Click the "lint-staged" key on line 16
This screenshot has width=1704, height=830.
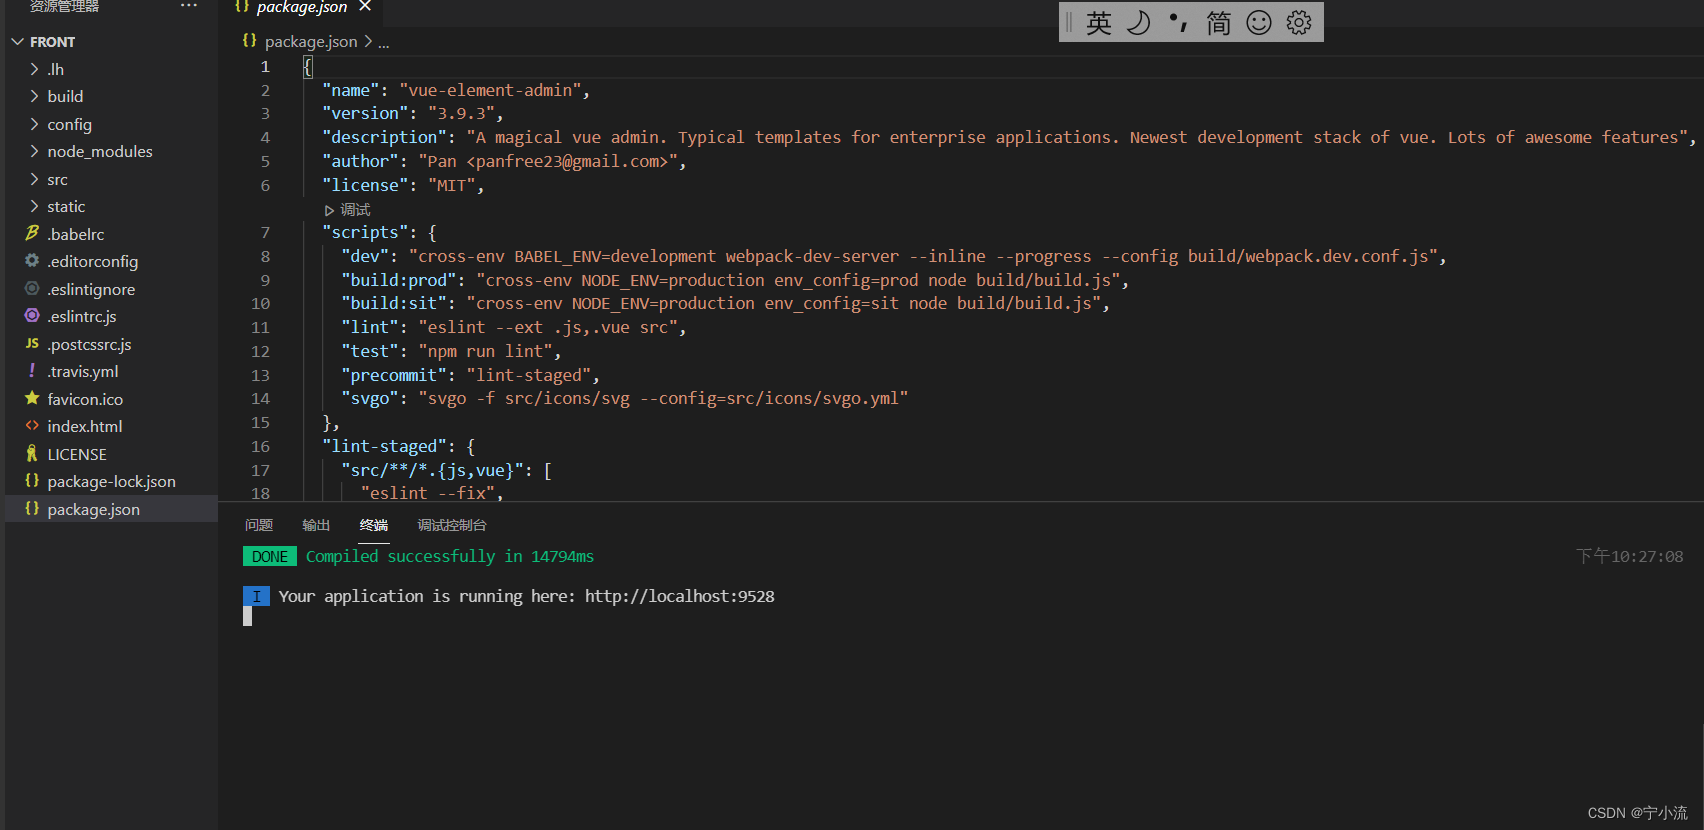[x=384, y=446]
